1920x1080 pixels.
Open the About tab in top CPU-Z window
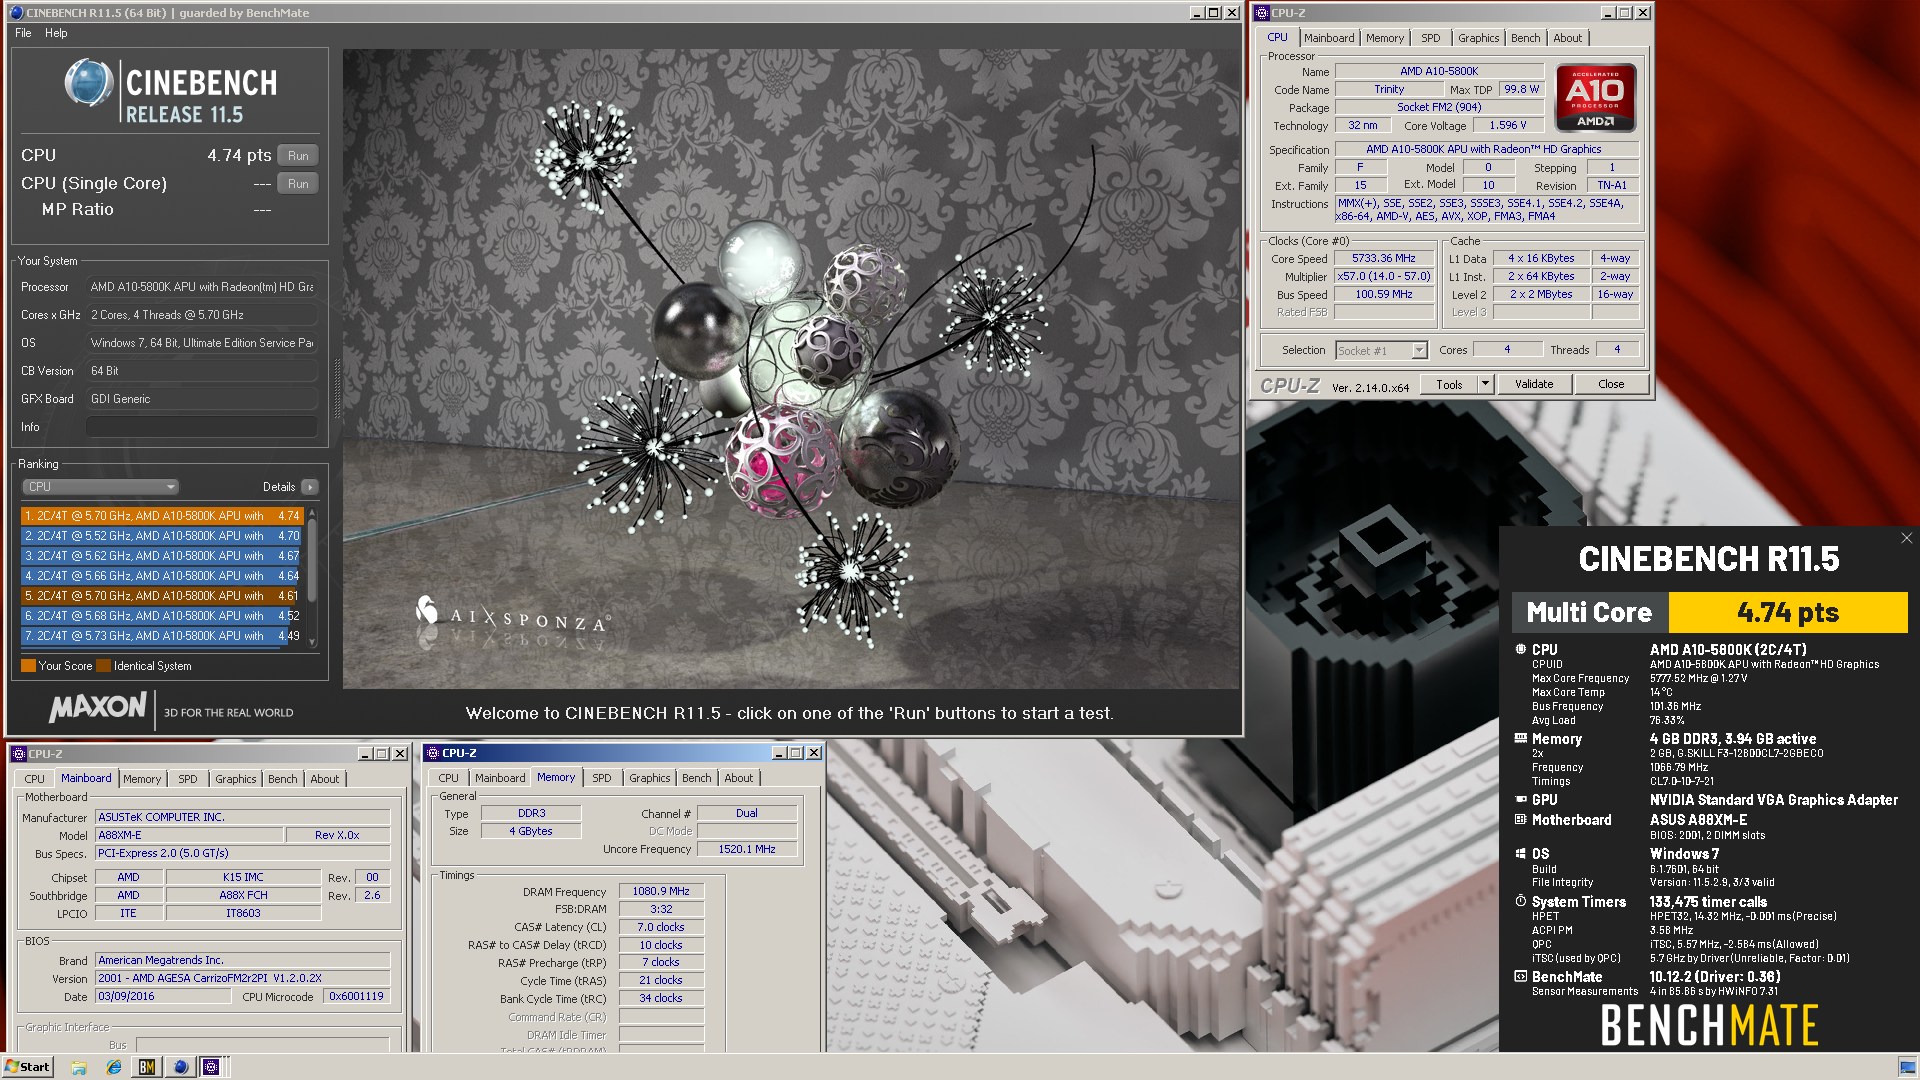[x=1567, y=38]
